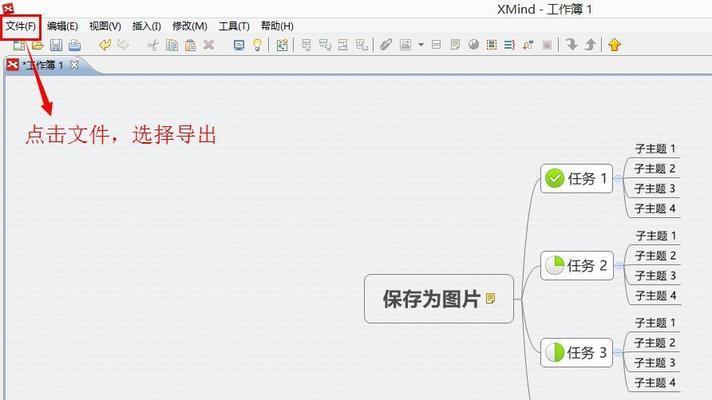Click the insert parent topic icon
This screenshot has height=400, width=712.
[361, 45]
